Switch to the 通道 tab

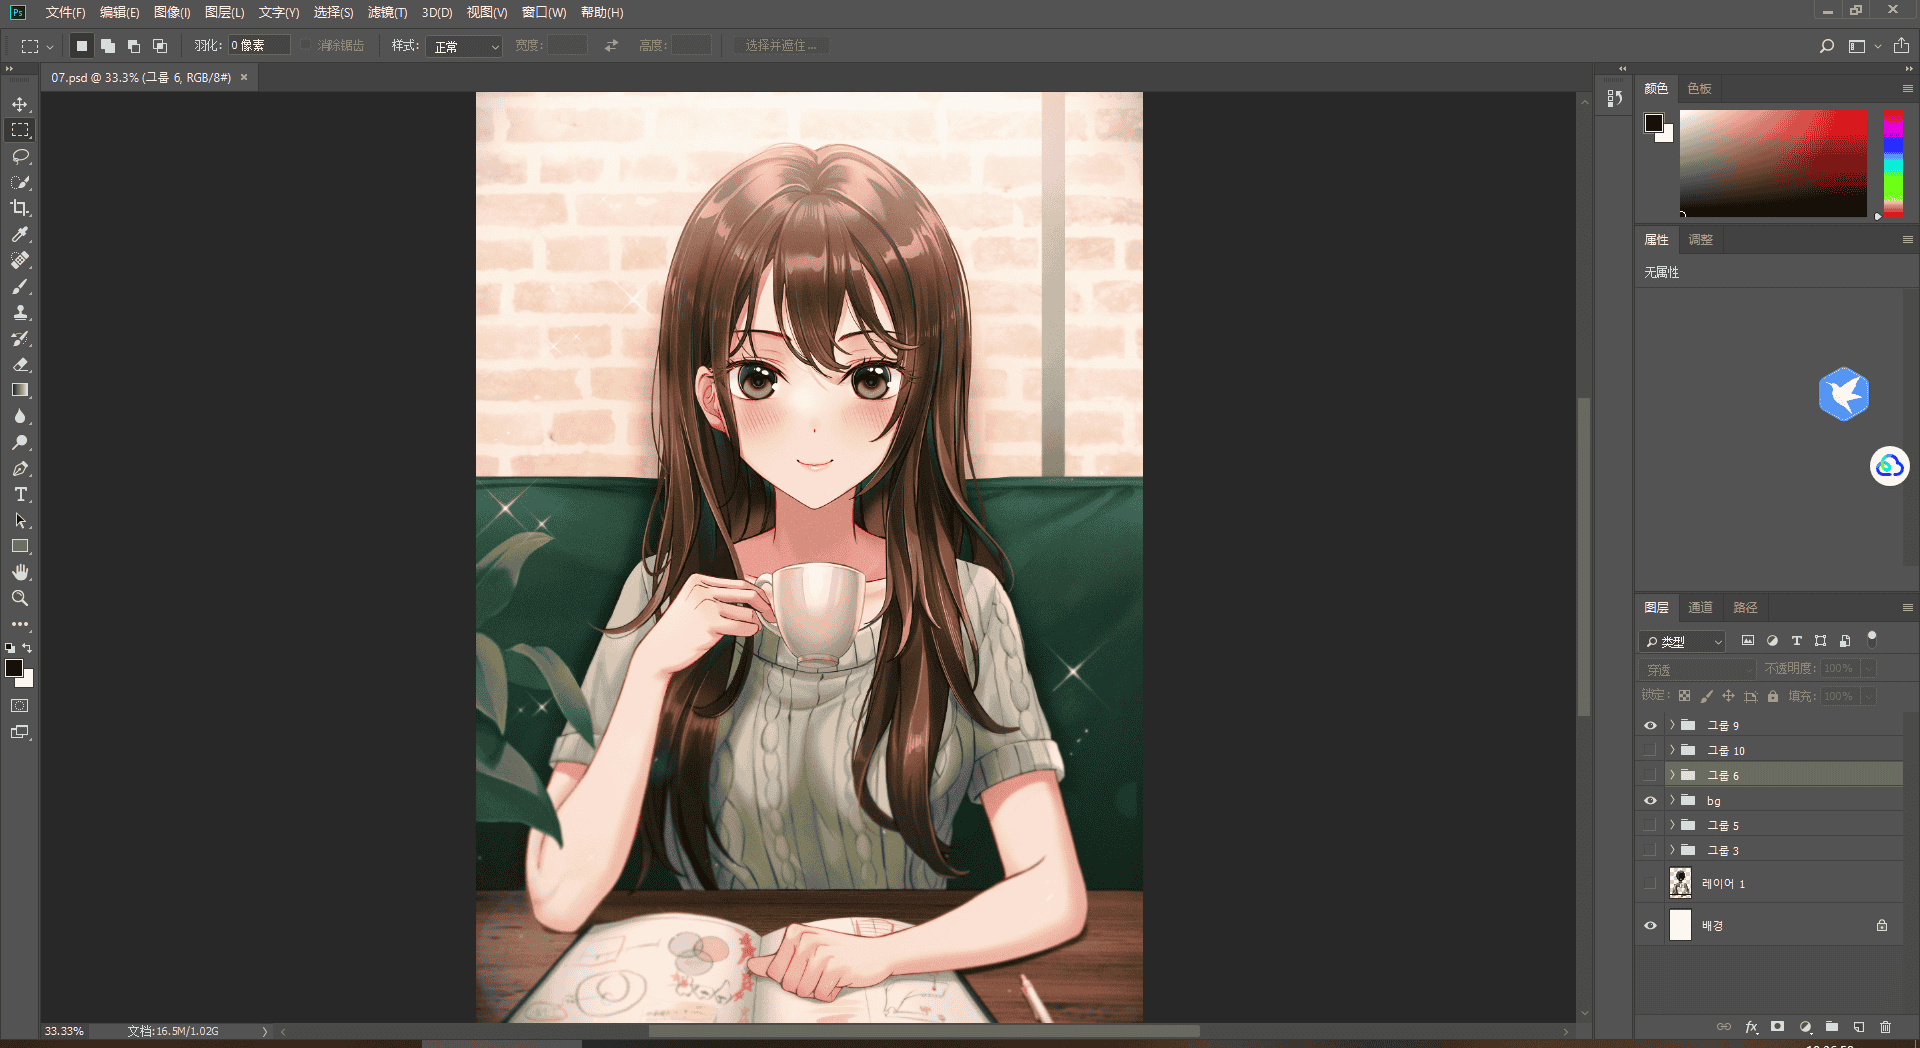(1700, 607)
